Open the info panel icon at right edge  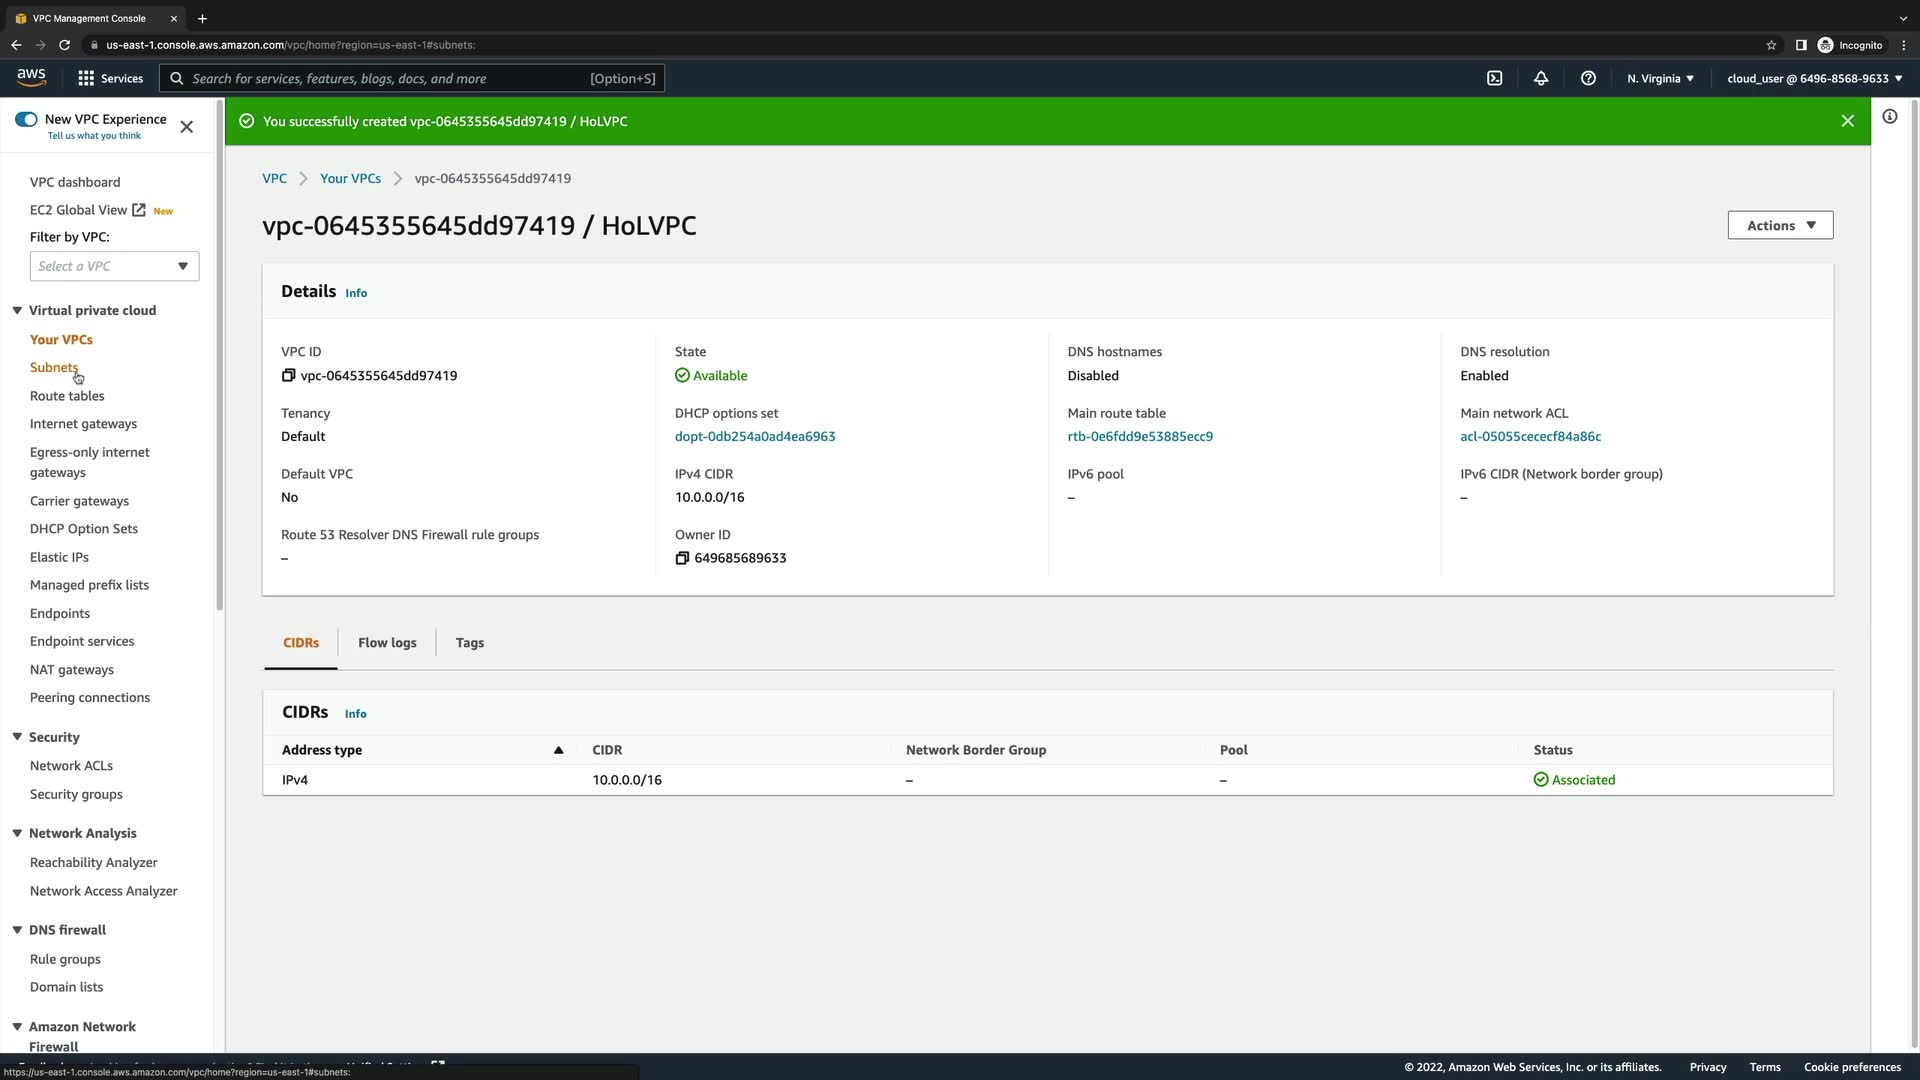pyautogui.click(x=1889, y=117)
